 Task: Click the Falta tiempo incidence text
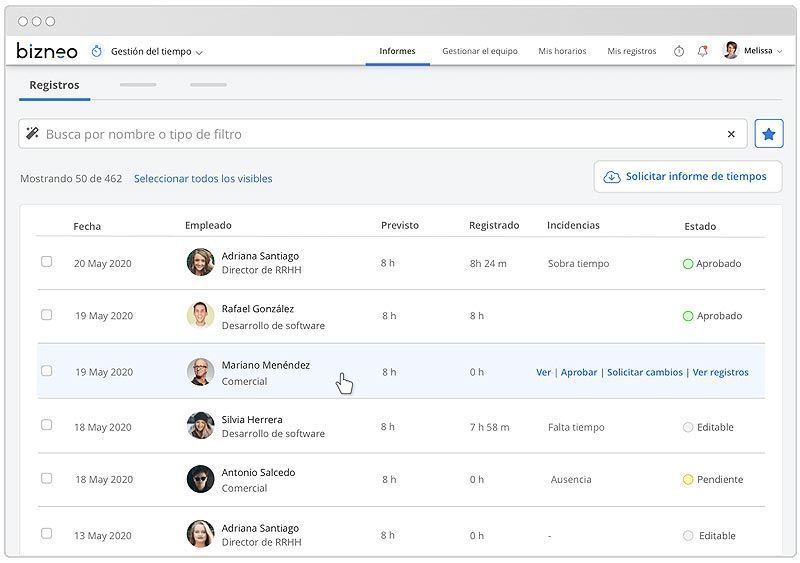(576, 427)
